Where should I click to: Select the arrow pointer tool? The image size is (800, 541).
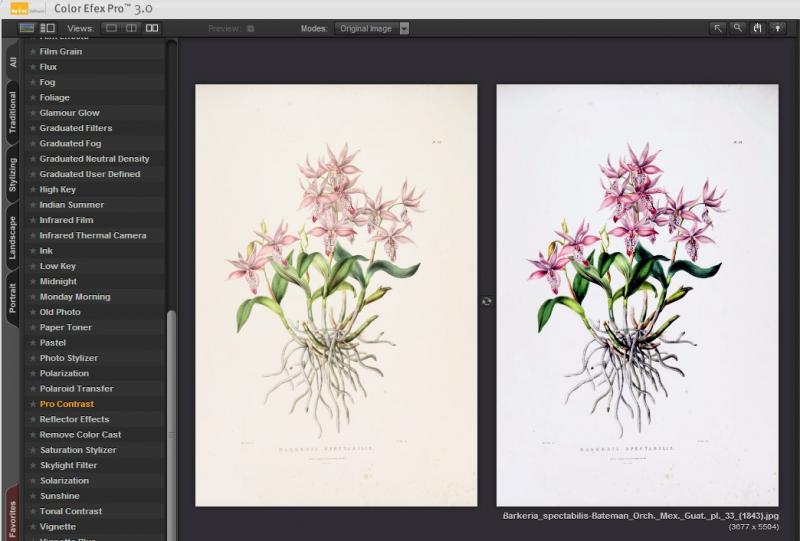coord(718,28)
